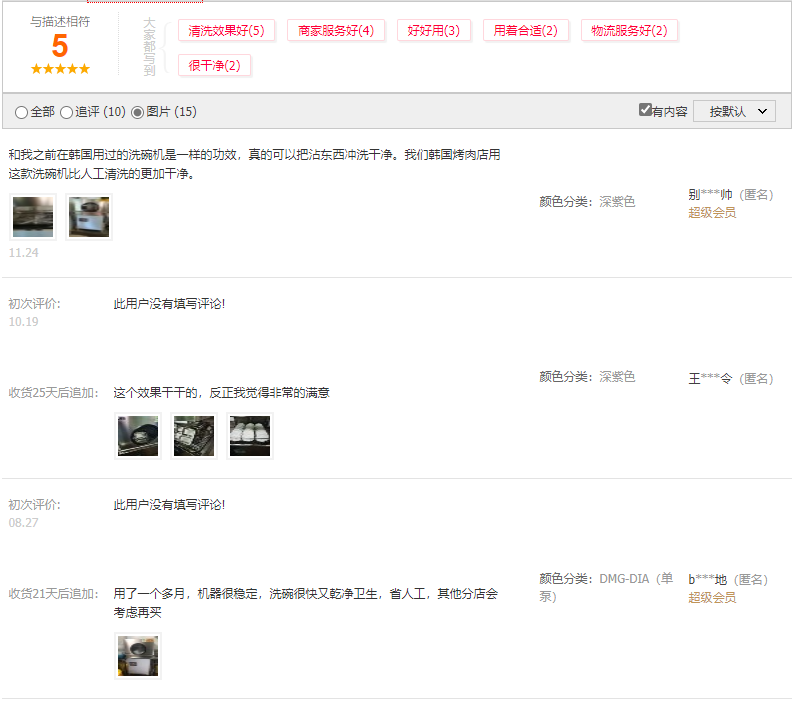Open the first photo in 王***令's follow-up review
The height and width of the screenshot is (702, 802).
(137, 435)
